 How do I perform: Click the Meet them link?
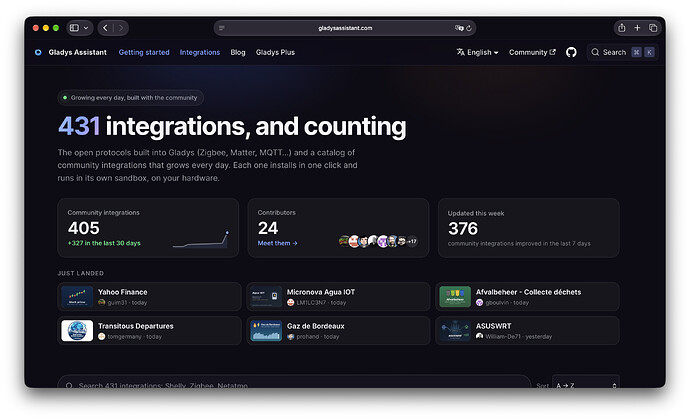pos(278,243)
